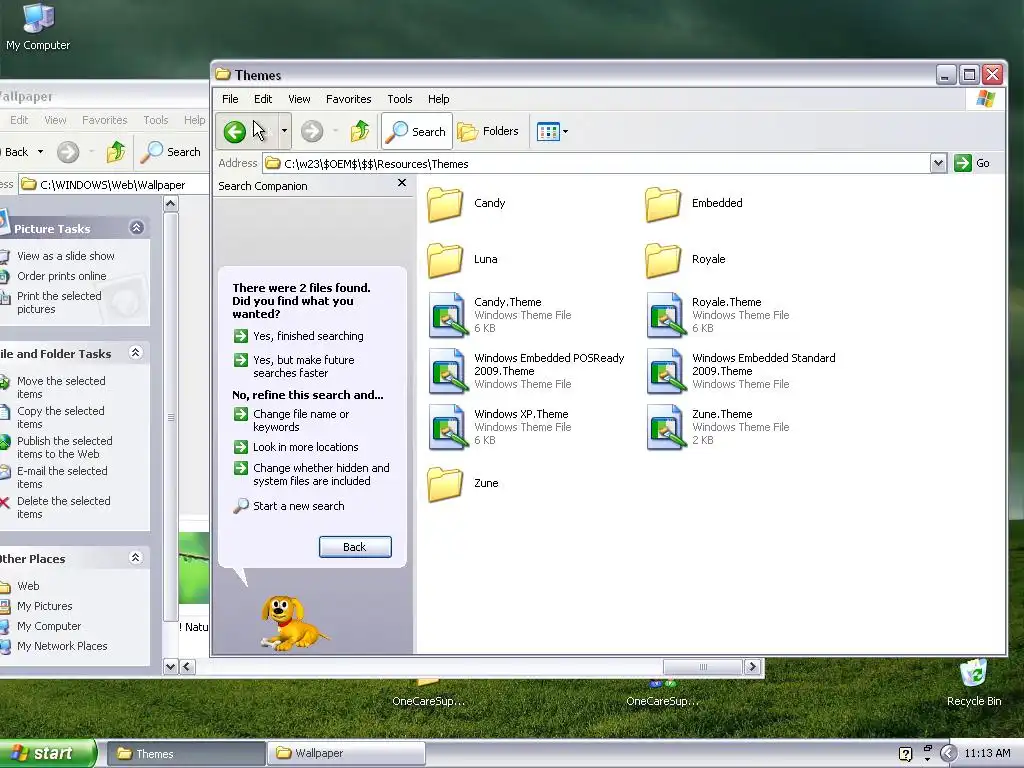
Task: Open My Pictures under Other Places
Action: pyautogui.click(x=44, y=606)
